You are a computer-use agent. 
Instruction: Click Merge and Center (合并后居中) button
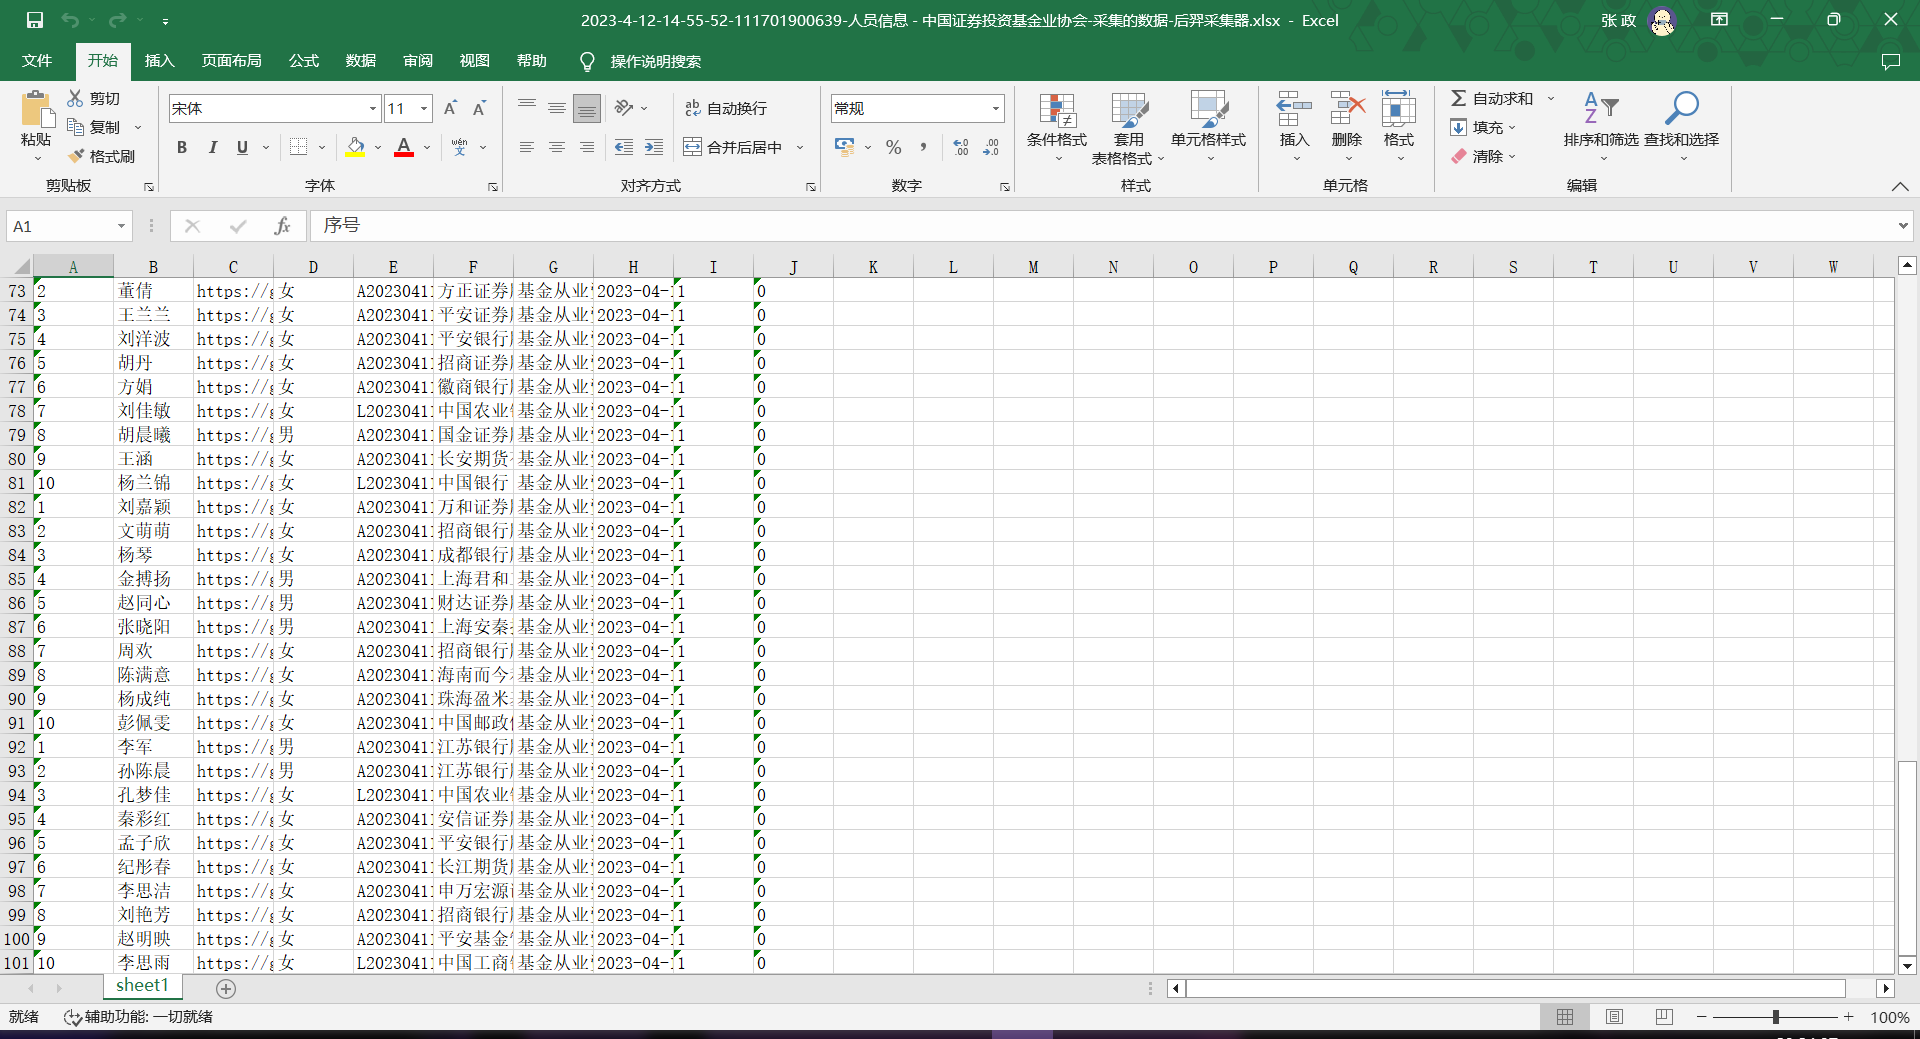click(x=733, y=147)
